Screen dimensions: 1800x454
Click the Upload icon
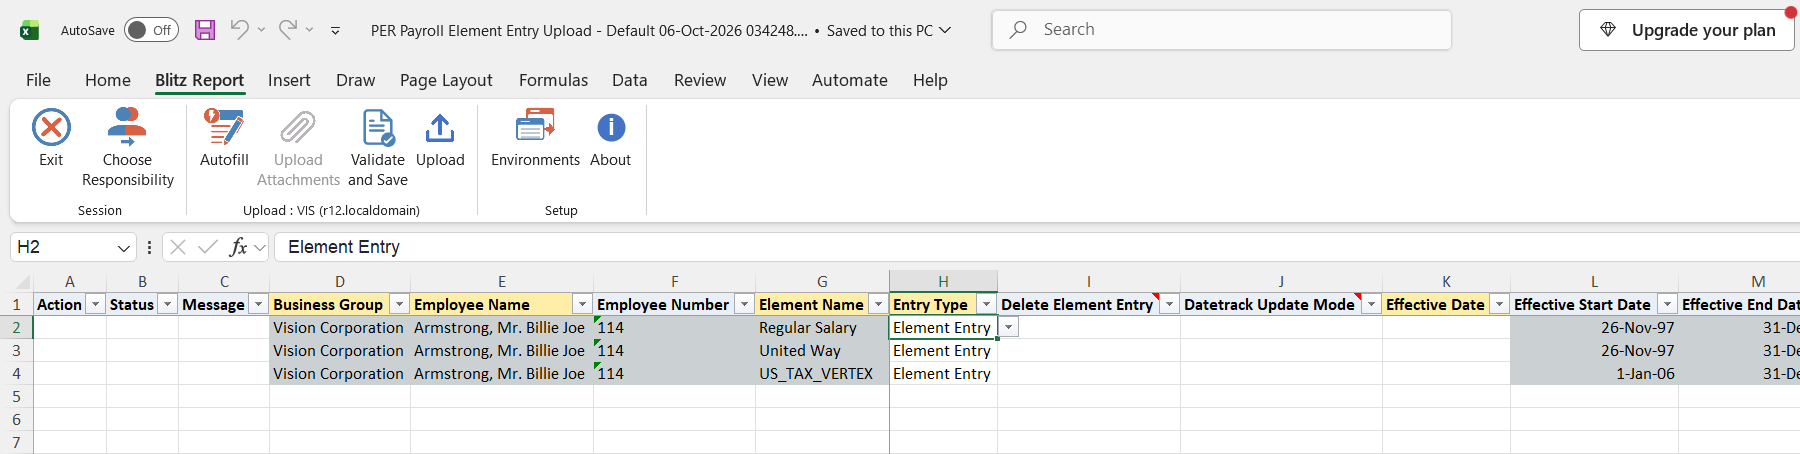(x=440, y=128)
